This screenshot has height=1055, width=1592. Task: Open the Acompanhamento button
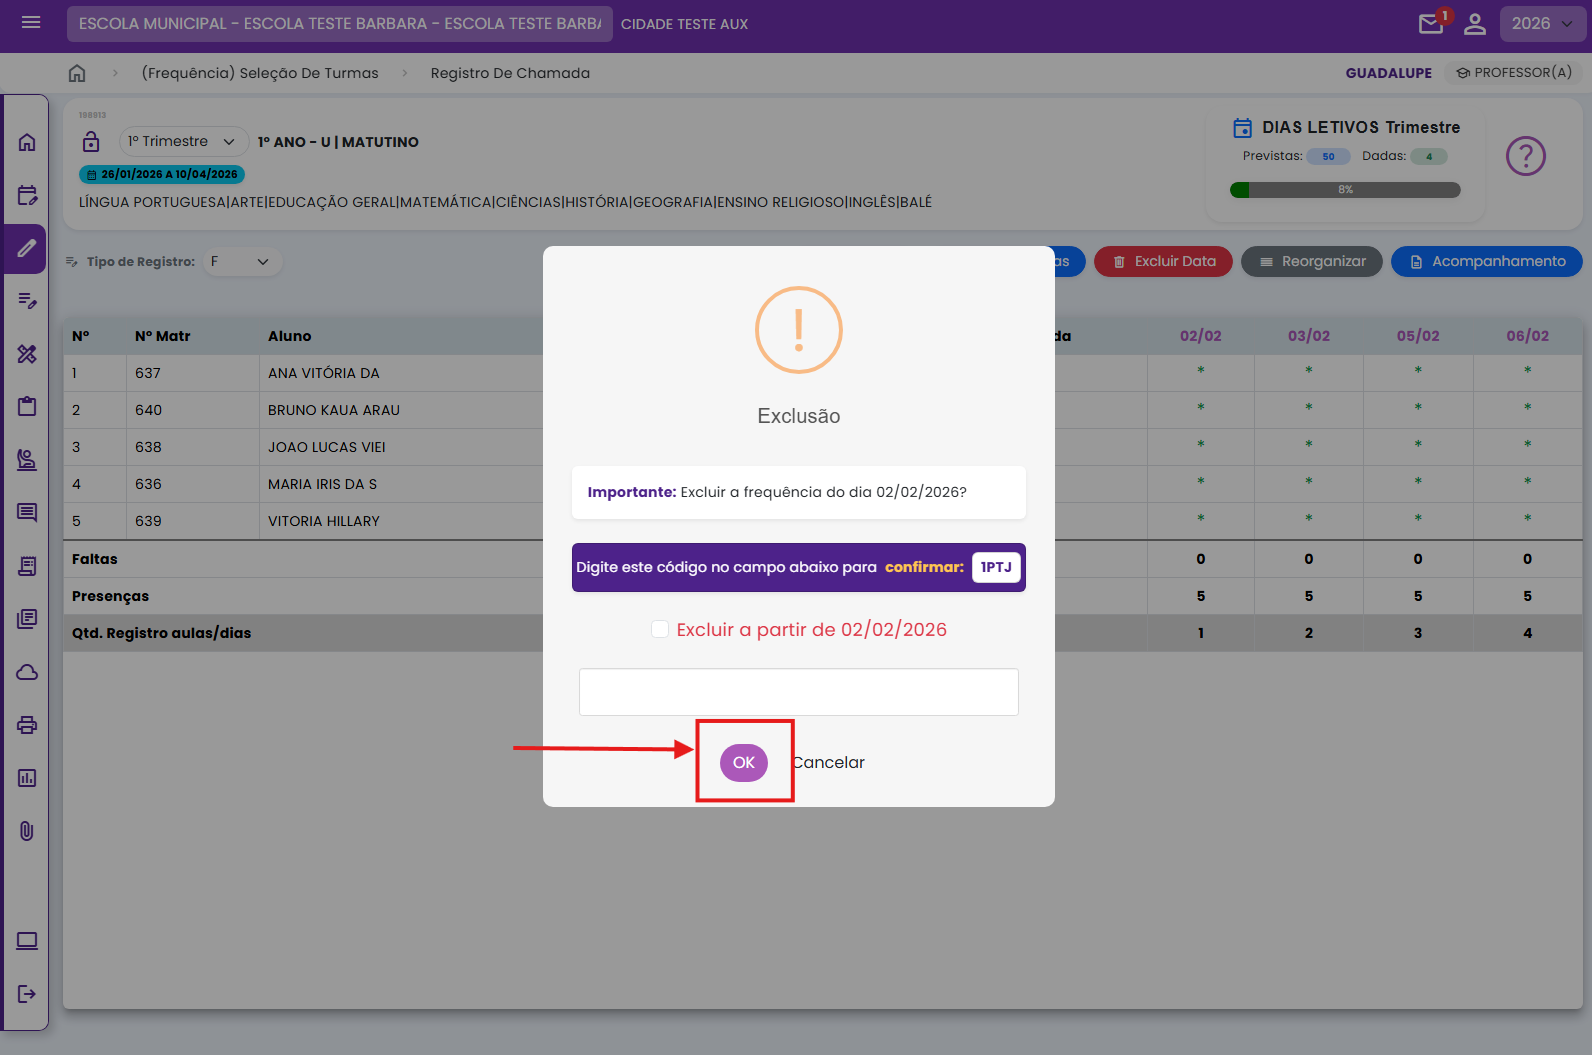point(1486,262)
